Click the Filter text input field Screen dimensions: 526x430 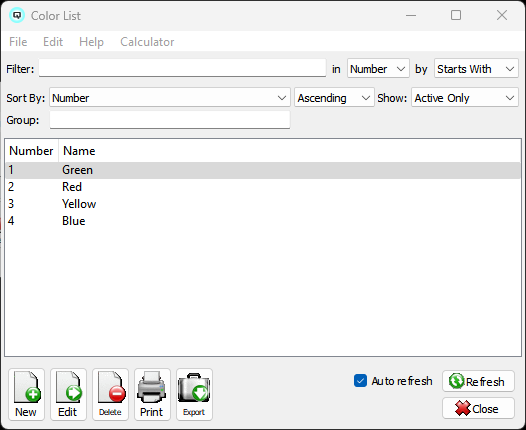(182, 68)
